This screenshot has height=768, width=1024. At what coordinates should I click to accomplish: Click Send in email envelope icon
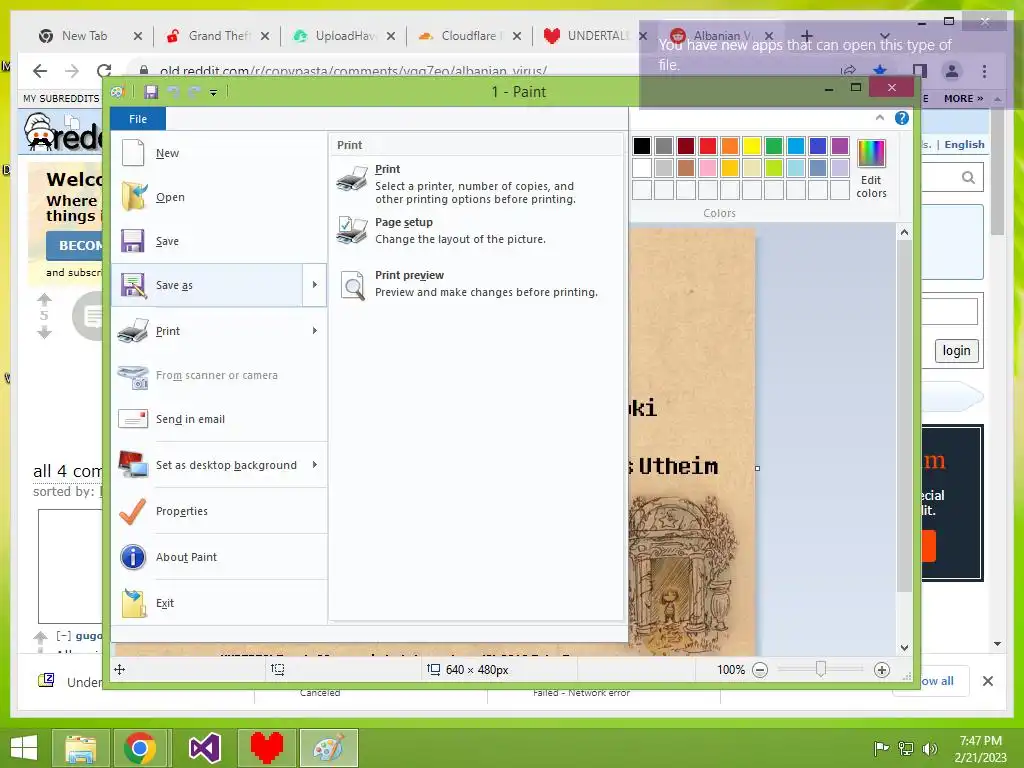click(133, 419)
